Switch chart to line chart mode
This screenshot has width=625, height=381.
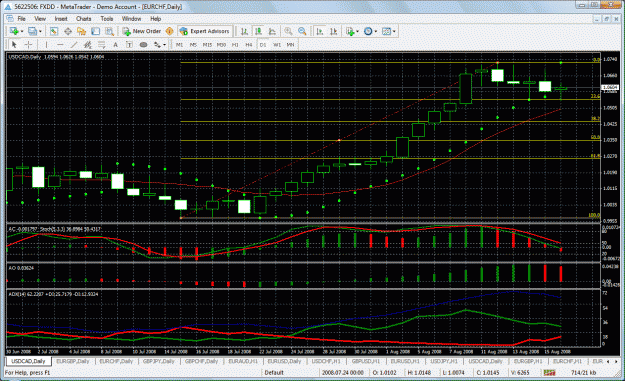tap(272, 31)
